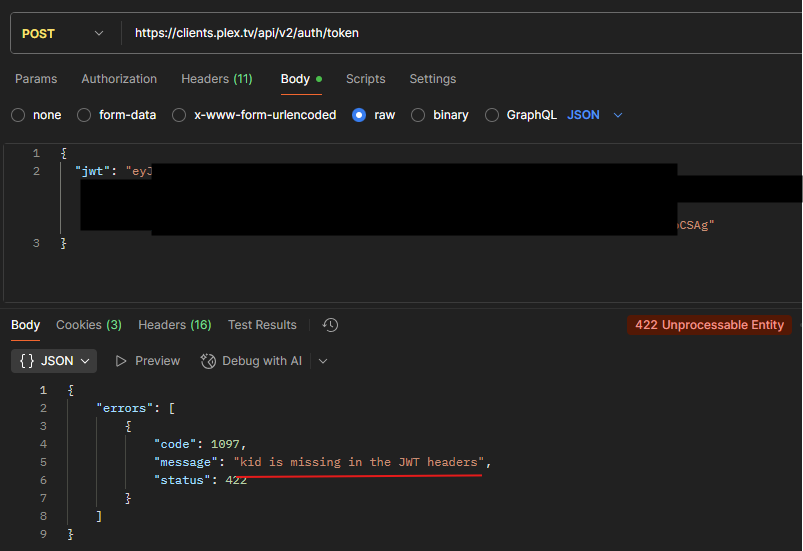
Task: Click the closing brace on request line 3
Action: (x=64, y=243)
